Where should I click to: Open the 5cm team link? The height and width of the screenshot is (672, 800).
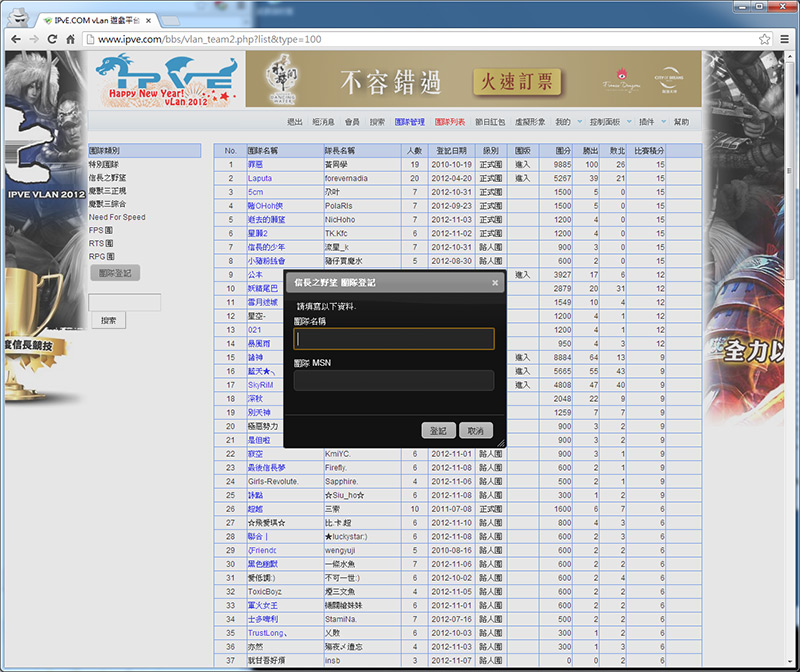[x=256, y=192]
